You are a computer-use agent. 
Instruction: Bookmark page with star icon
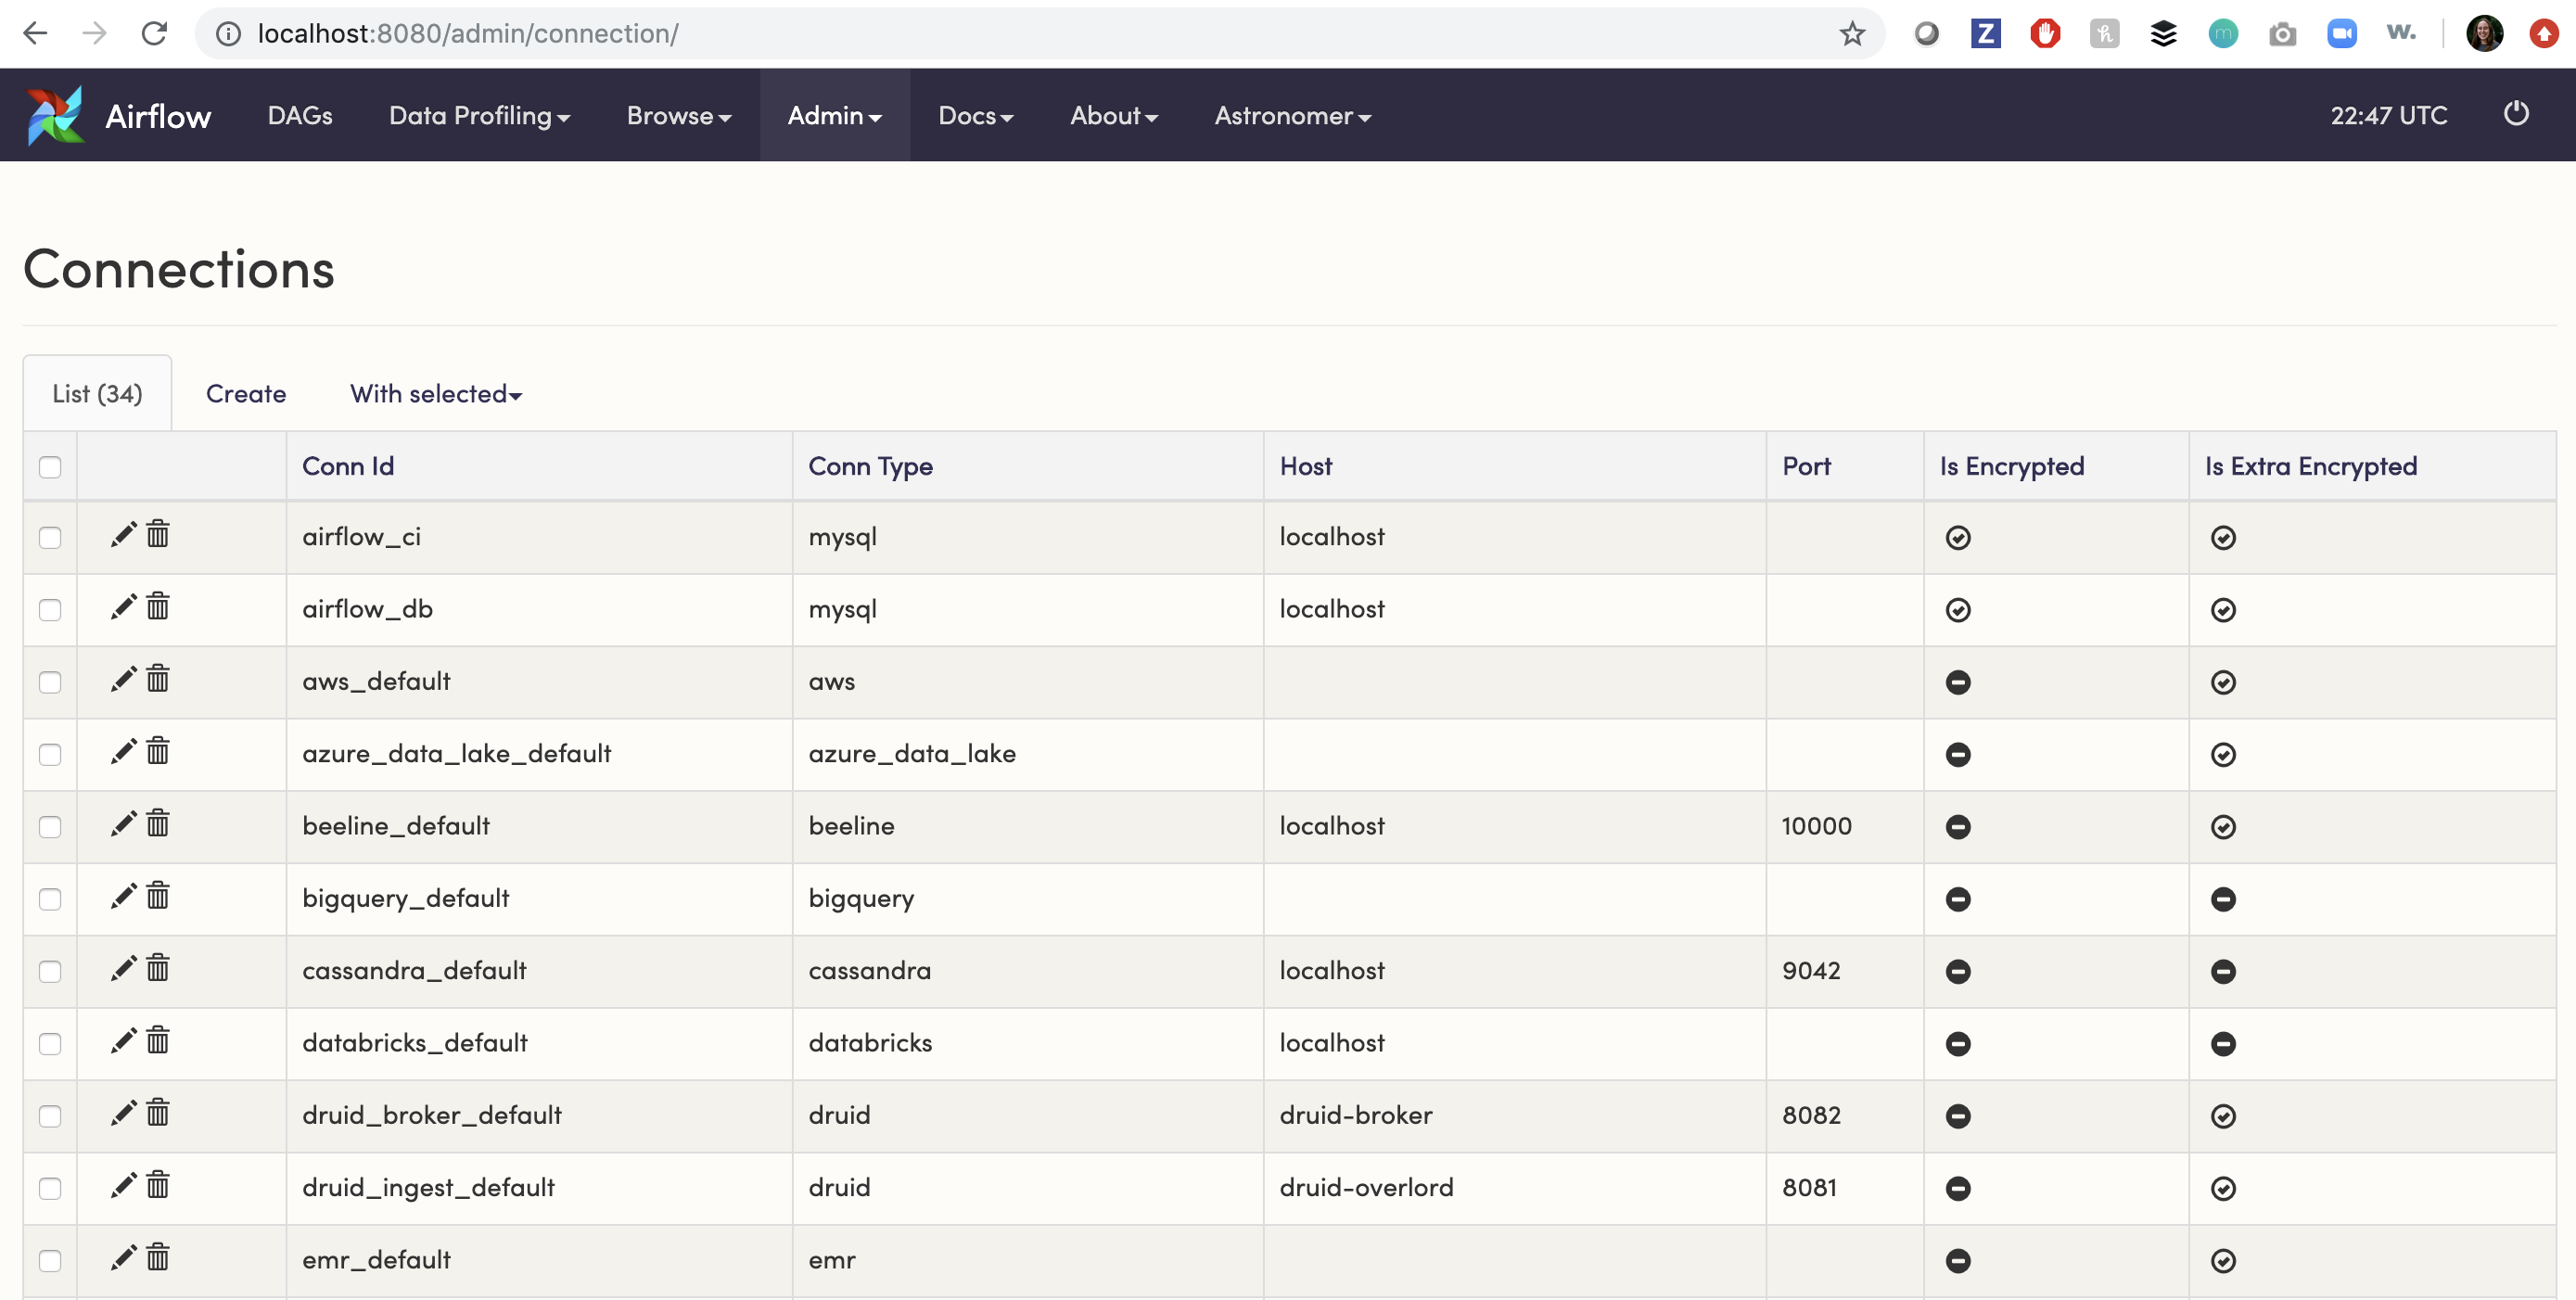pos(1852,34)
